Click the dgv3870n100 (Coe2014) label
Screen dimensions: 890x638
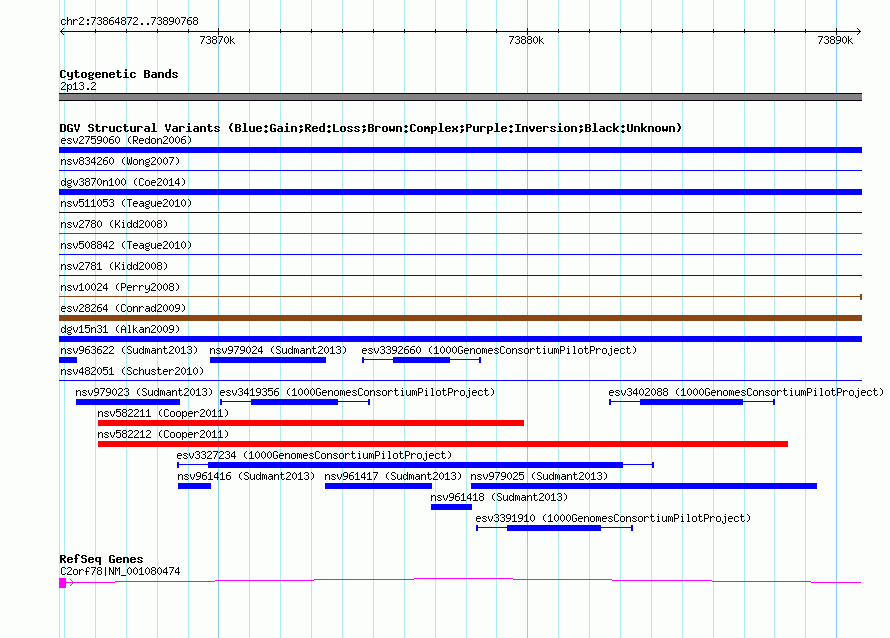point(123,182)
